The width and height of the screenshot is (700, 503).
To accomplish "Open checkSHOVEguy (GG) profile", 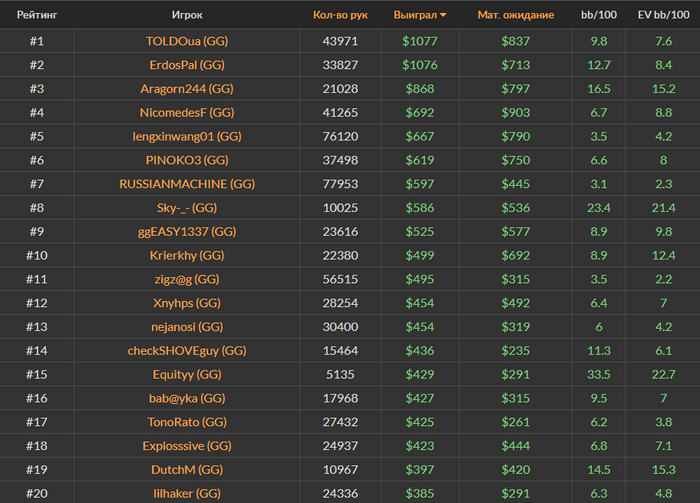I will pos(187,350).
